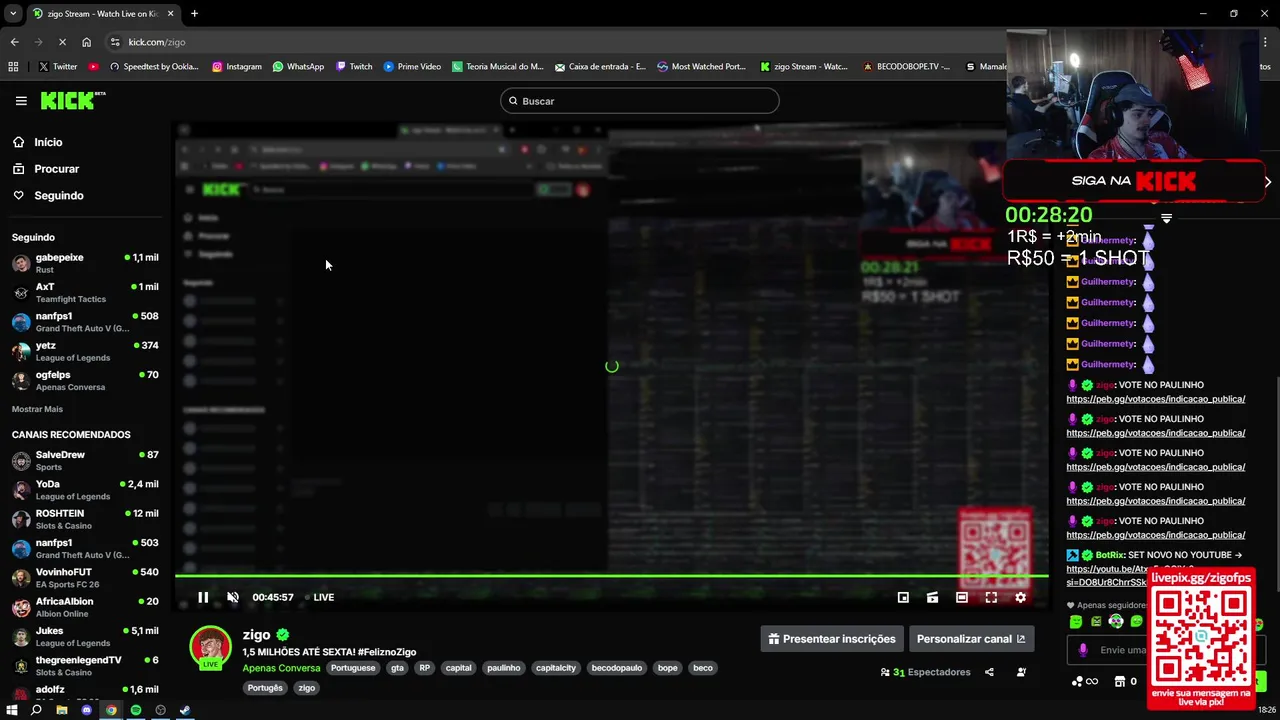
Task: Go to browser home page
Action: click(86, 42)
